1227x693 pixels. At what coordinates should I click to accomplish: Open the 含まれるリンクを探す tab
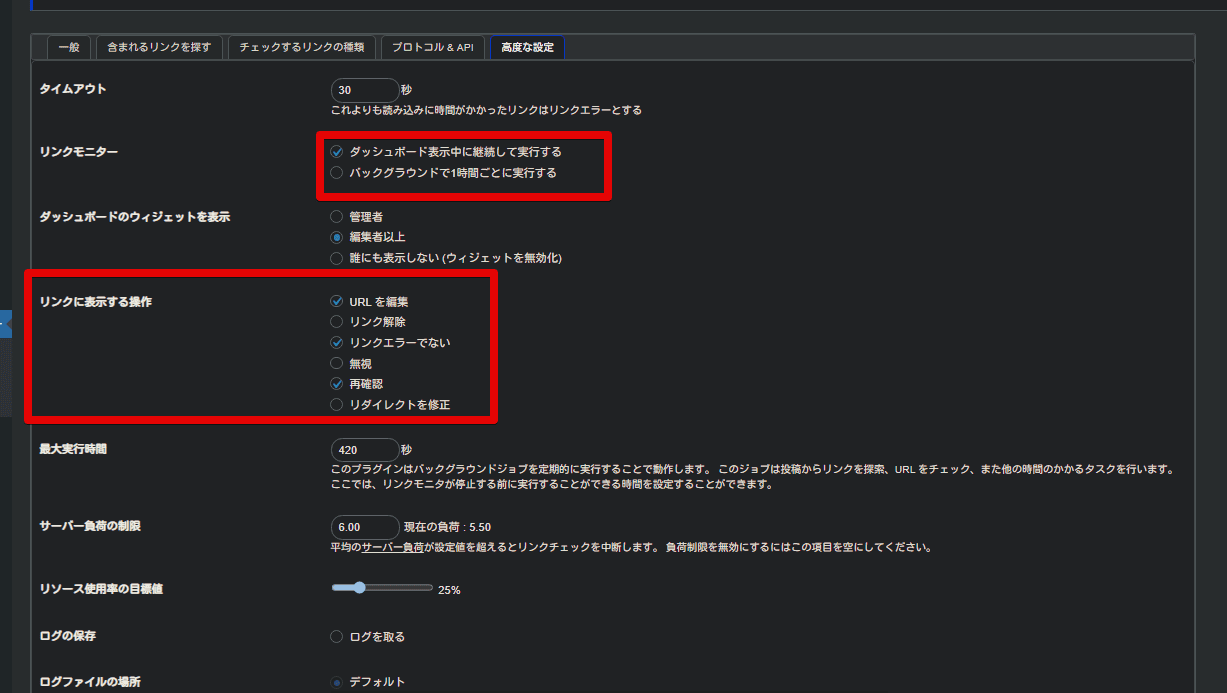coord(159,47)
